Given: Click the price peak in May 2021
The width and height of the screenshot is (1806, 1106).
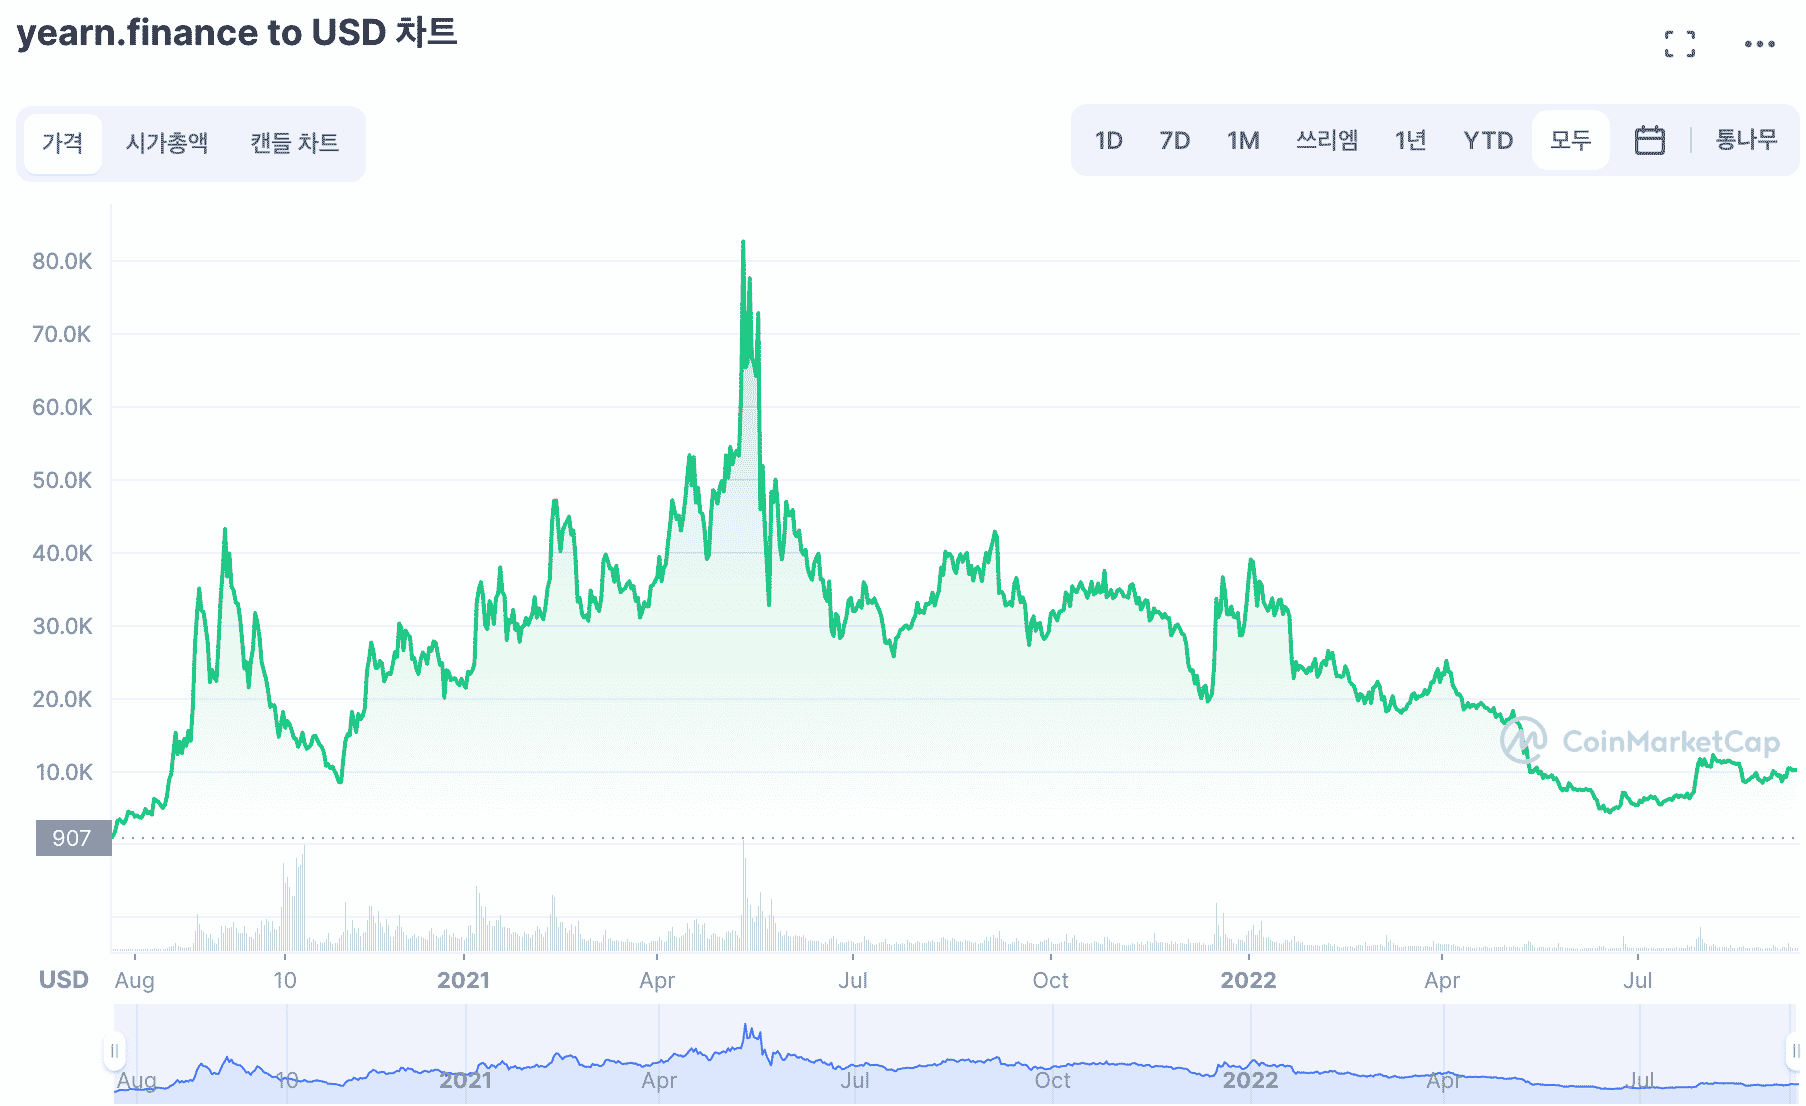Looking at the screenshot, I should click(x=743, y=242).
